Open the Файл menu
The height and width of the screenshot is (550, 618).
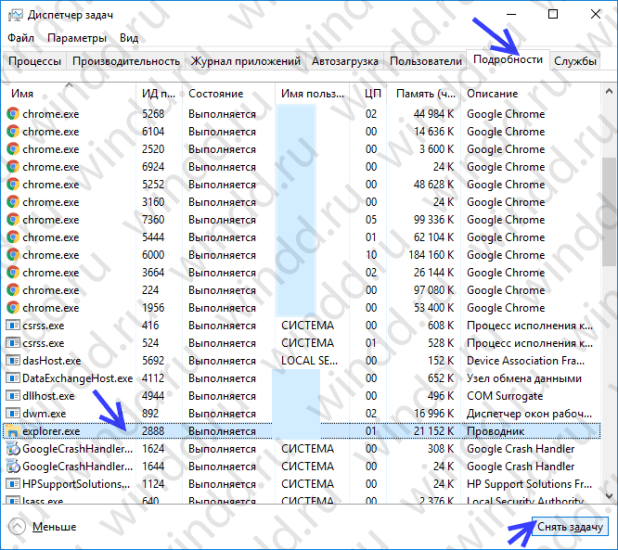coord(21,38)
